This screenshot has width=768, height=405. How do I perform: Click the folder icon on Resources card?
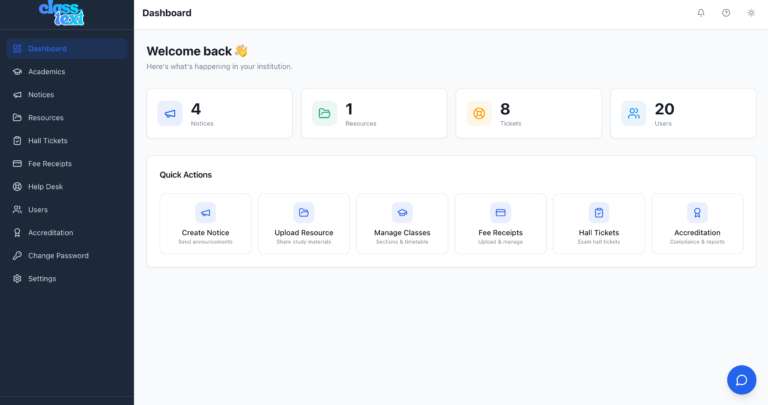(x=324, y=113)
